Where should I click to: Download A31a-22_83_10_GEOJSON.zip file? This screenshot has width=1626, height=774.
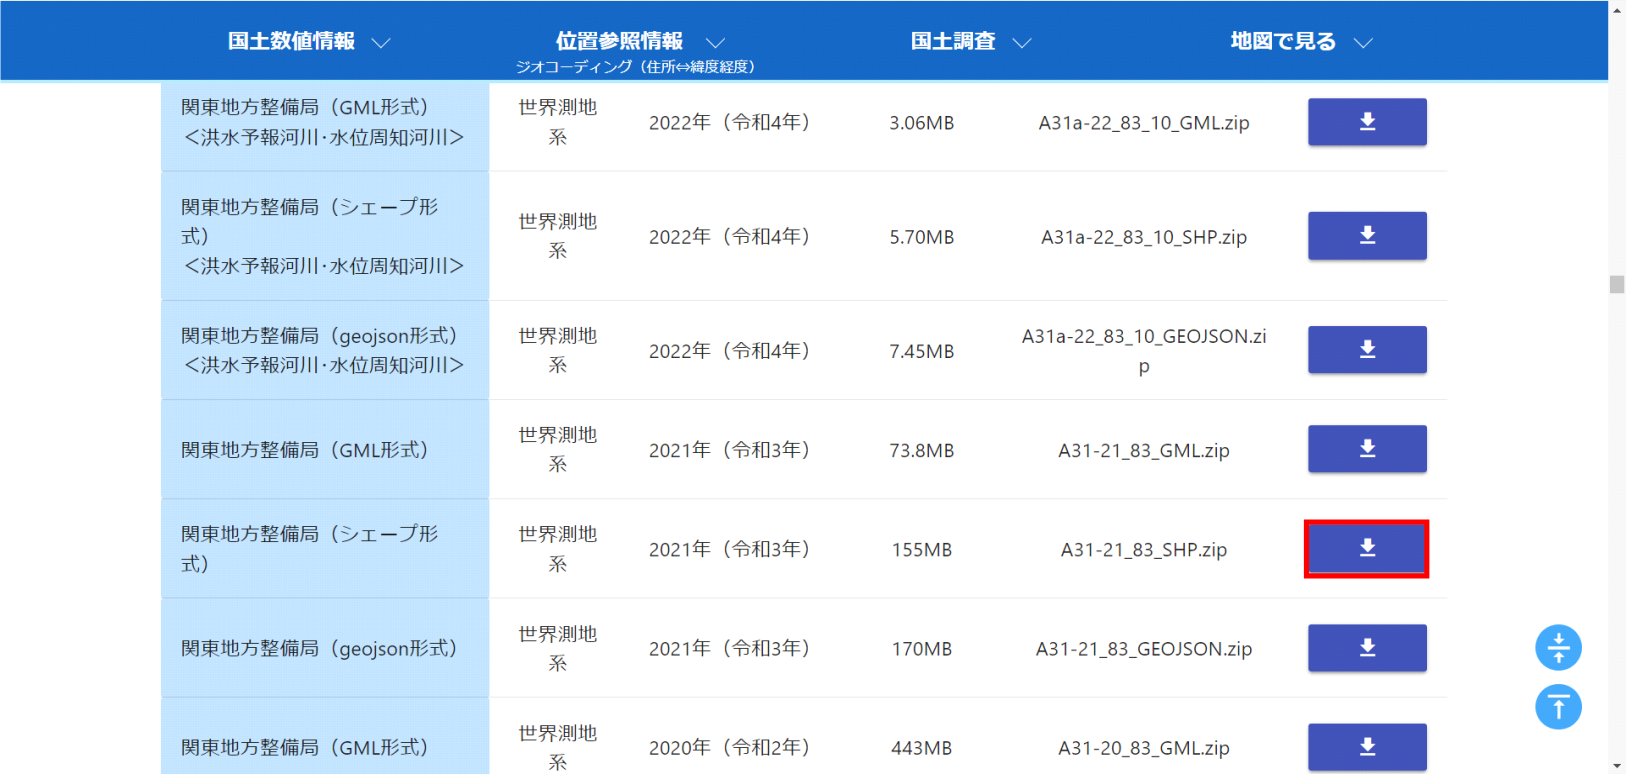pyautogui.click(x=1366, y=350)
